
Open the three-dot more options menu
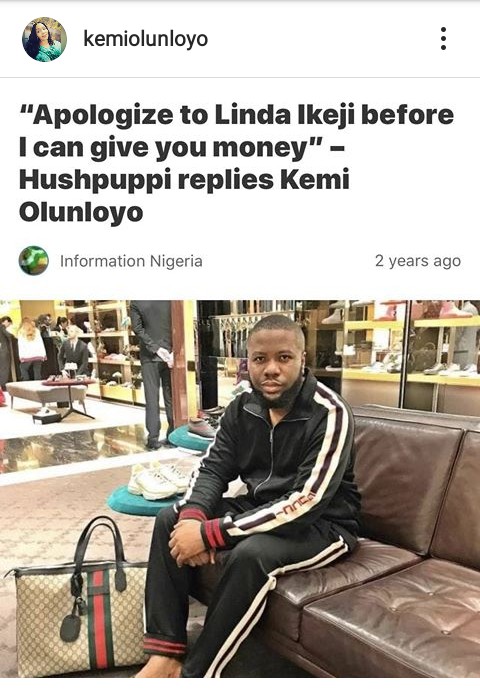pos(443,38)
